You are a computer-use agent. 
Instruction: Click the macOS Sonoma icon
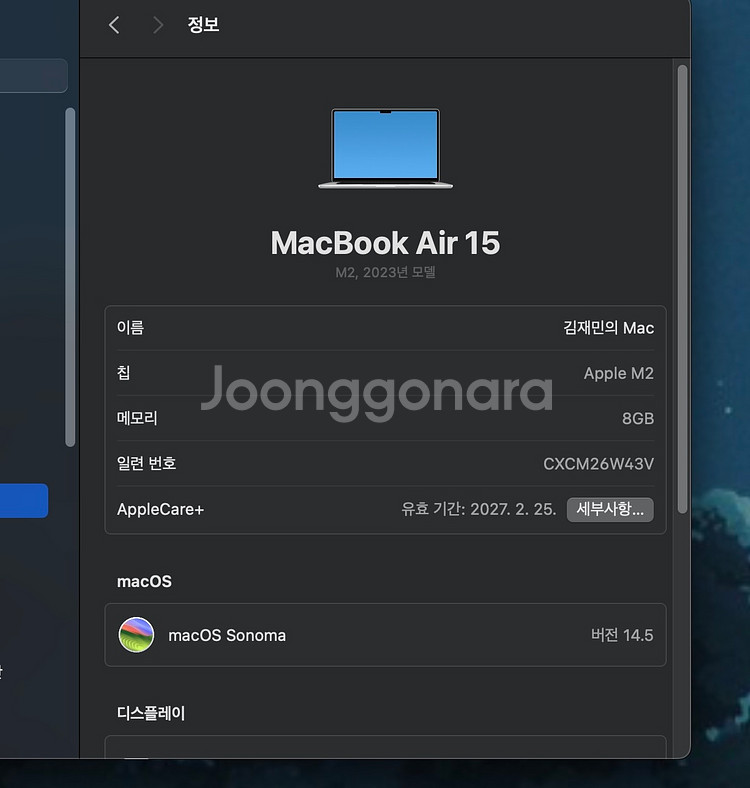[136, 635]
